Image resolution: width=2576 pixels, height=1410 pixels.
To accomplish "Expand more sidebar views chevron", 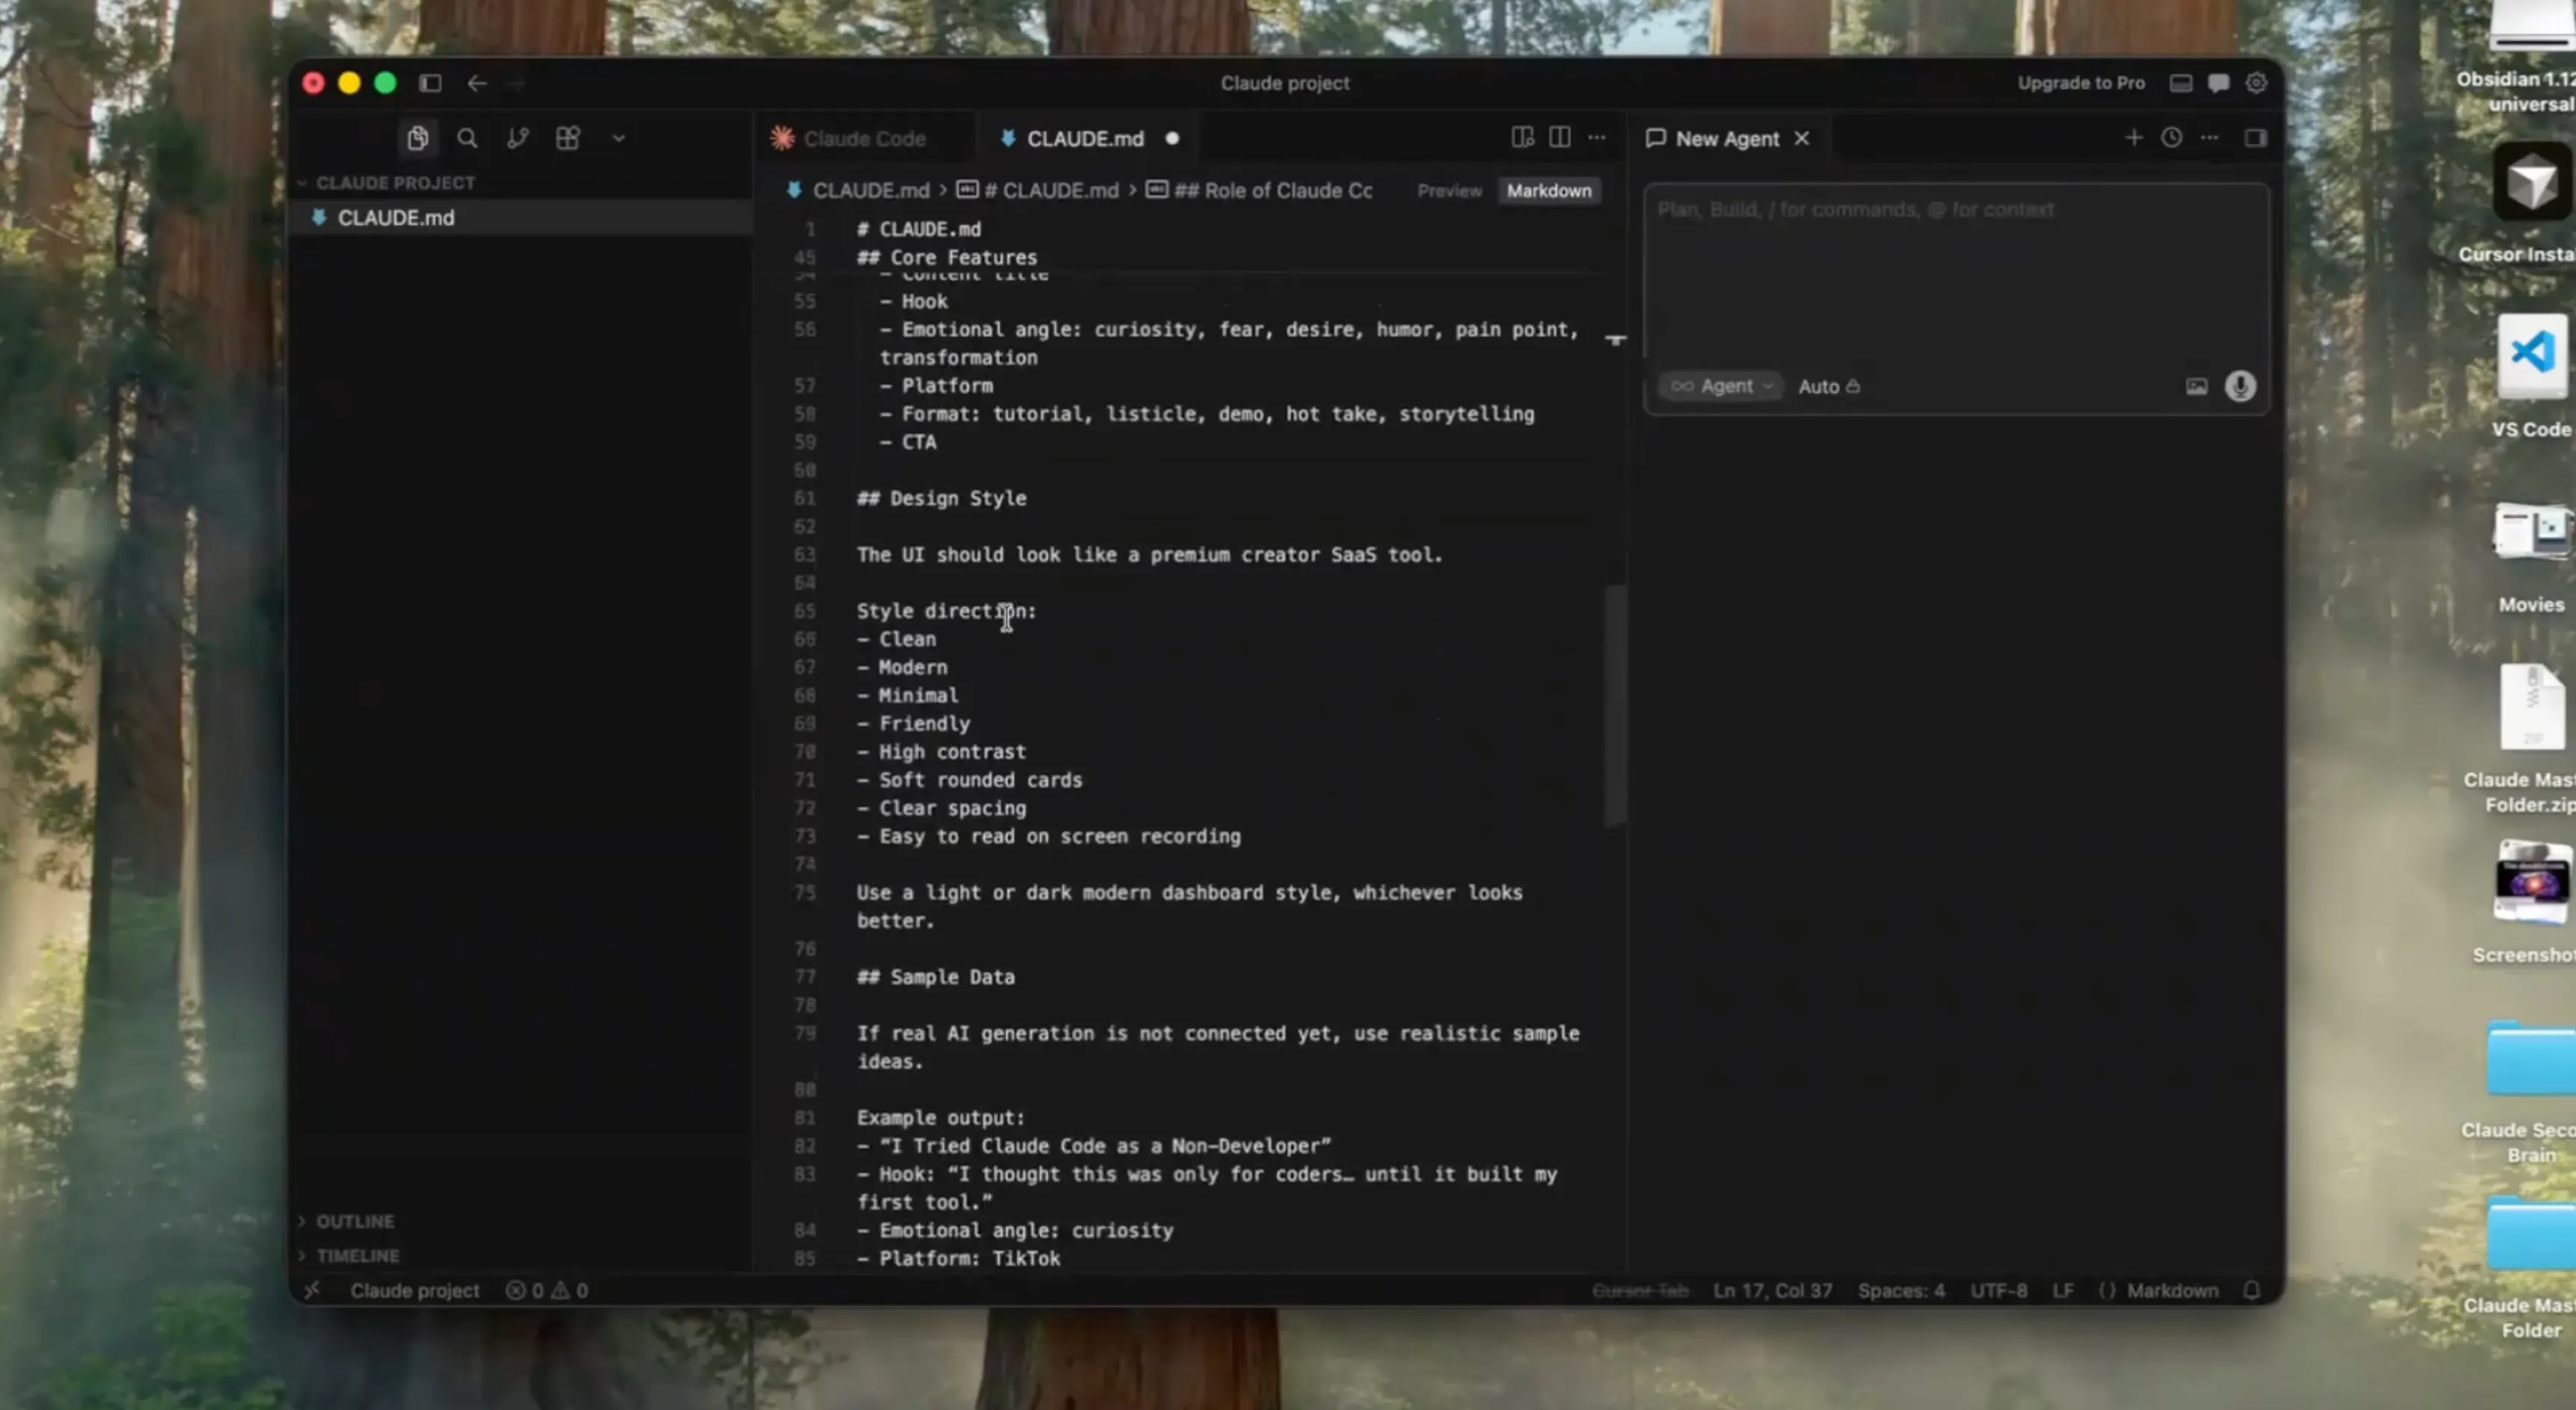I will coord(619,139).
